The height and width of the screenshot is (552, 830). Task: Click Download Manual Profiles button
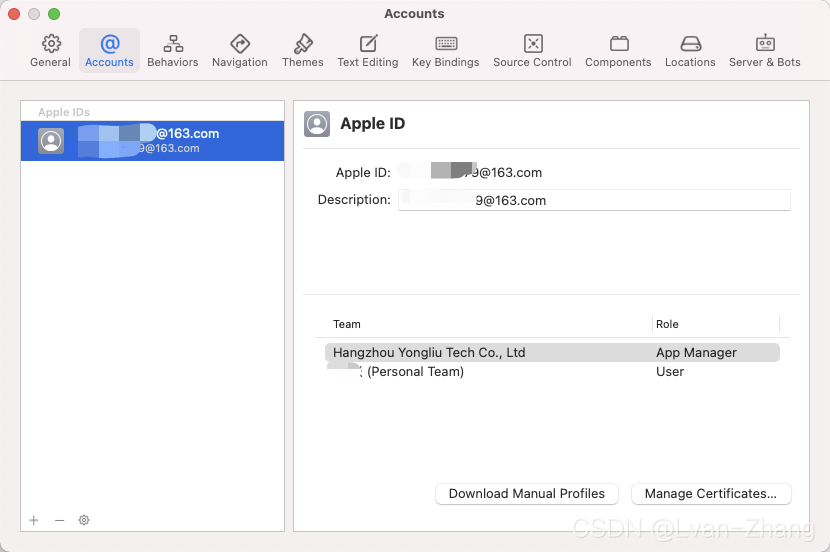pos(527,494)
